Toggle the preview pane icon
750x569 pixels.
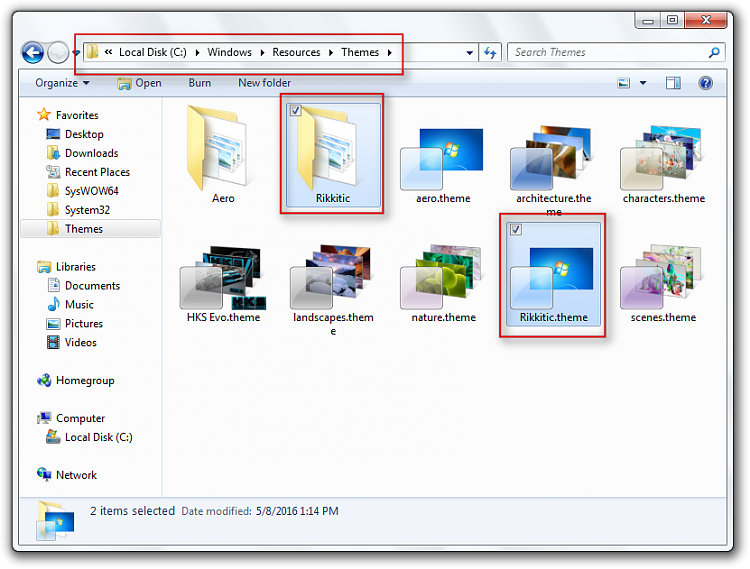coord(673,83)
